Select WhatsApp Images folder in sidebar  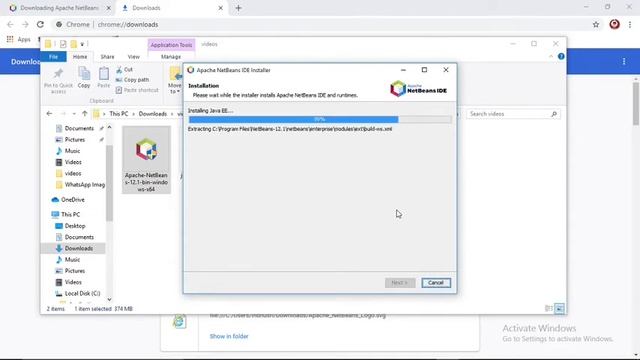(80, 184)
